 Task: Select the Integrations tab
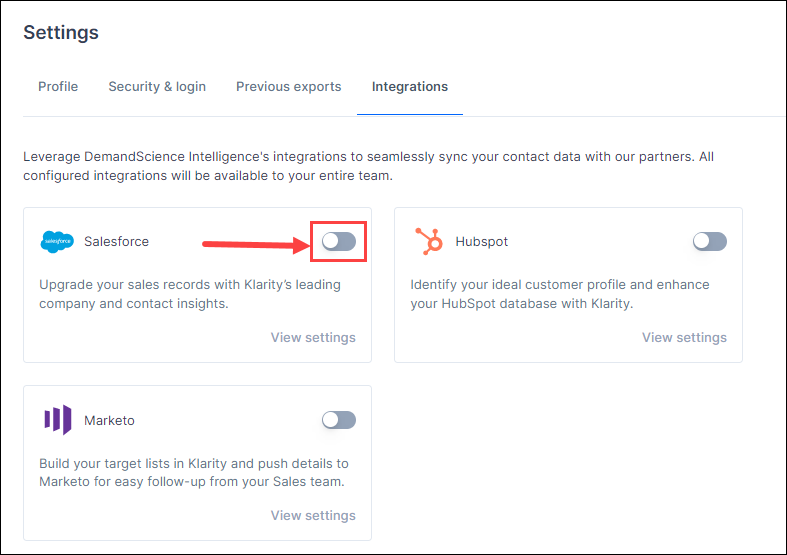click(x=410, y=87)
